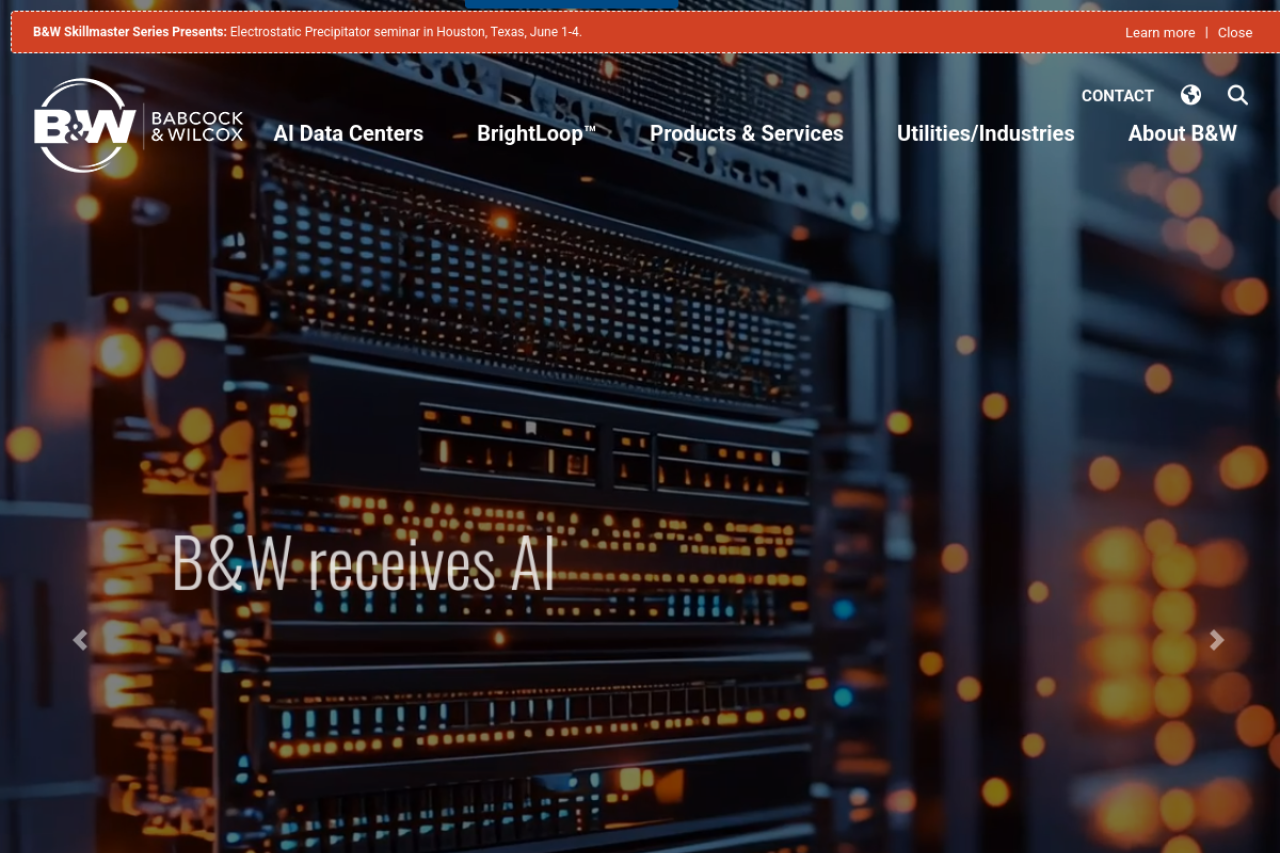Click the circular B&W logo emblem
This screenshot has width=1280, height=853.
(x=84, y=126)
